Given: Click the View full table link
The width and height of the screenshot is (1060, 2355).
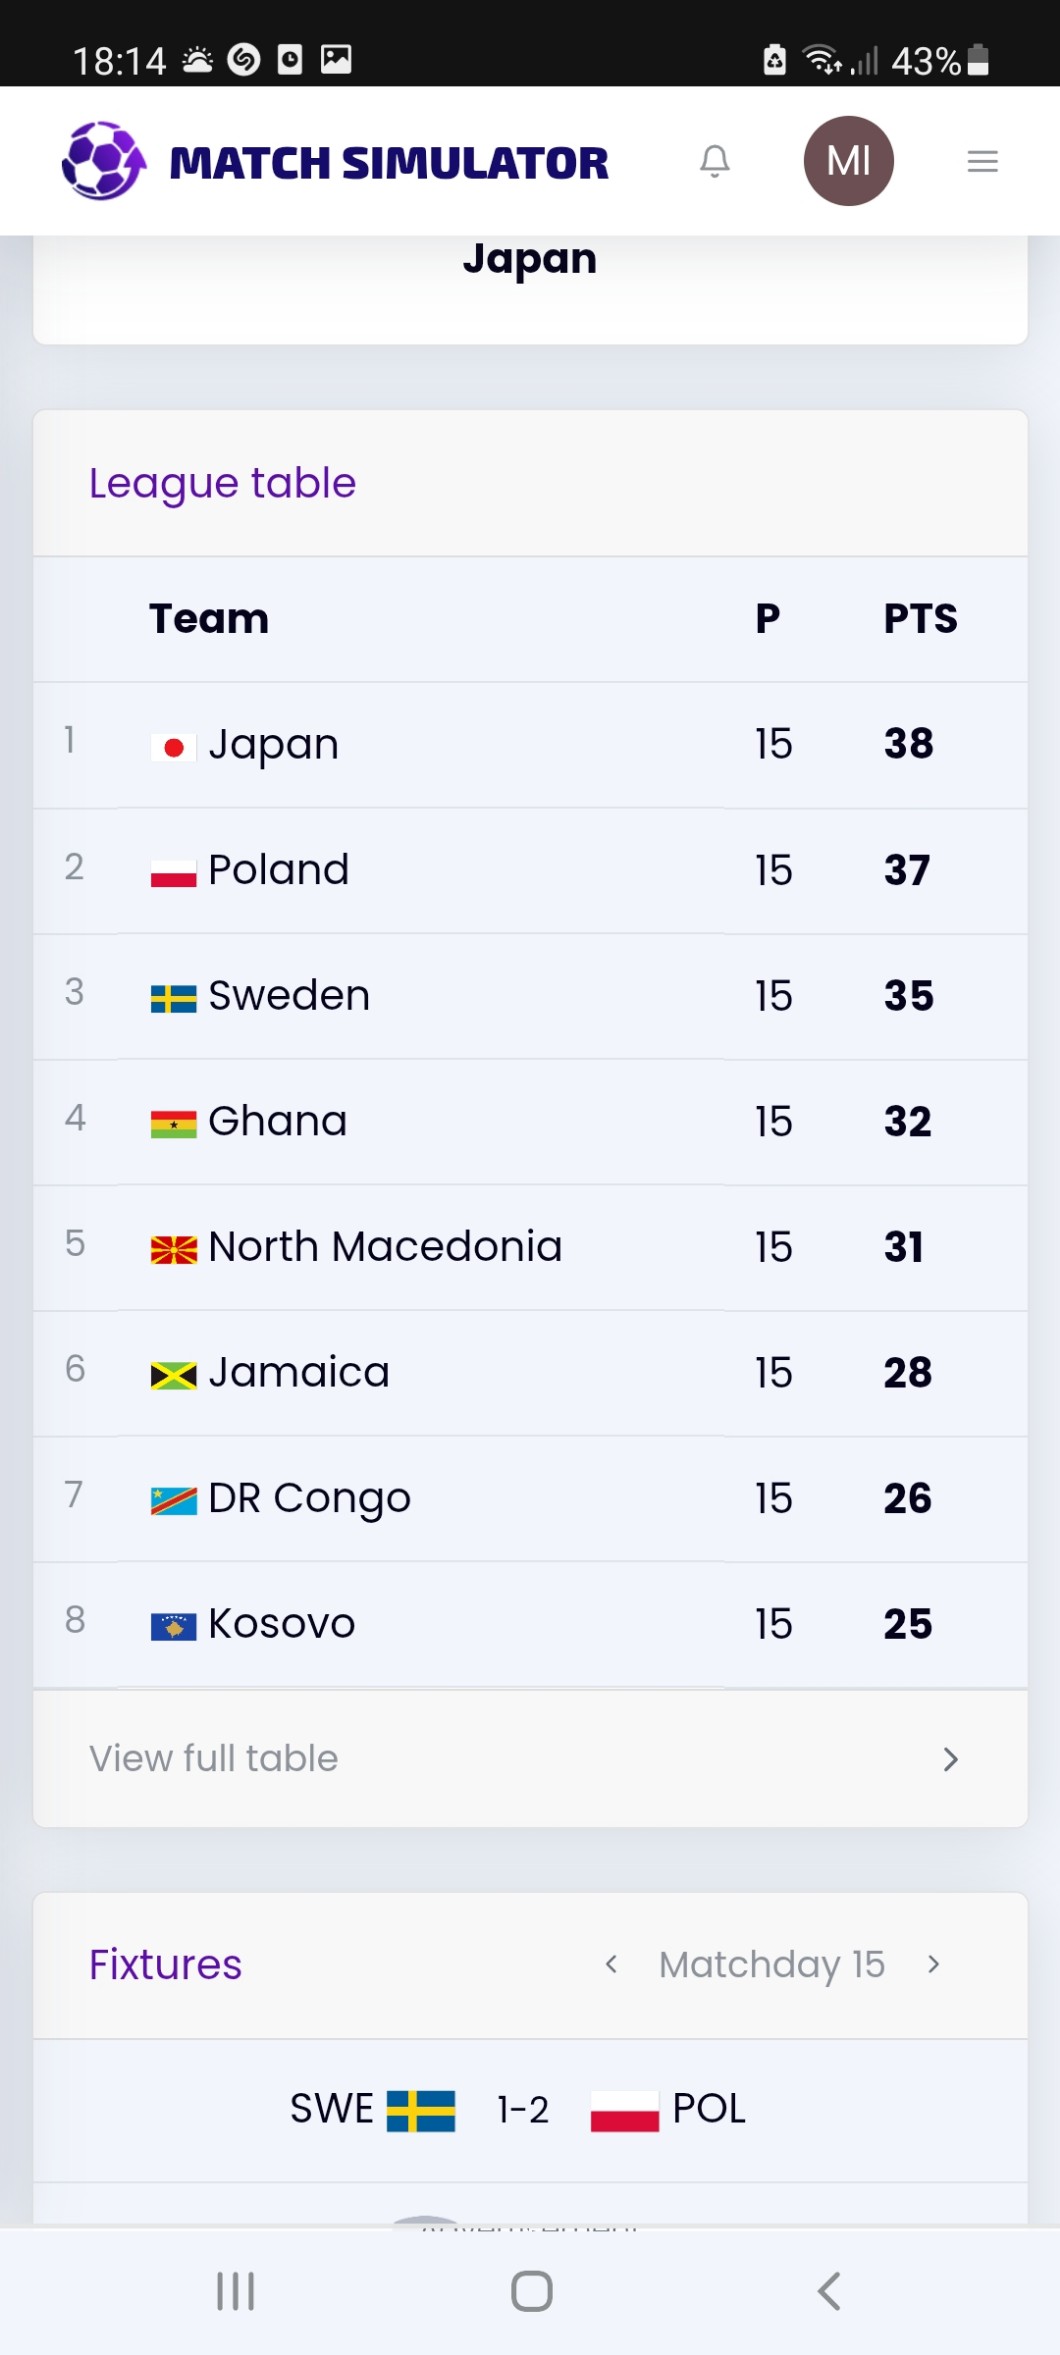Looking at the screenshot, I should point(214,1759).
